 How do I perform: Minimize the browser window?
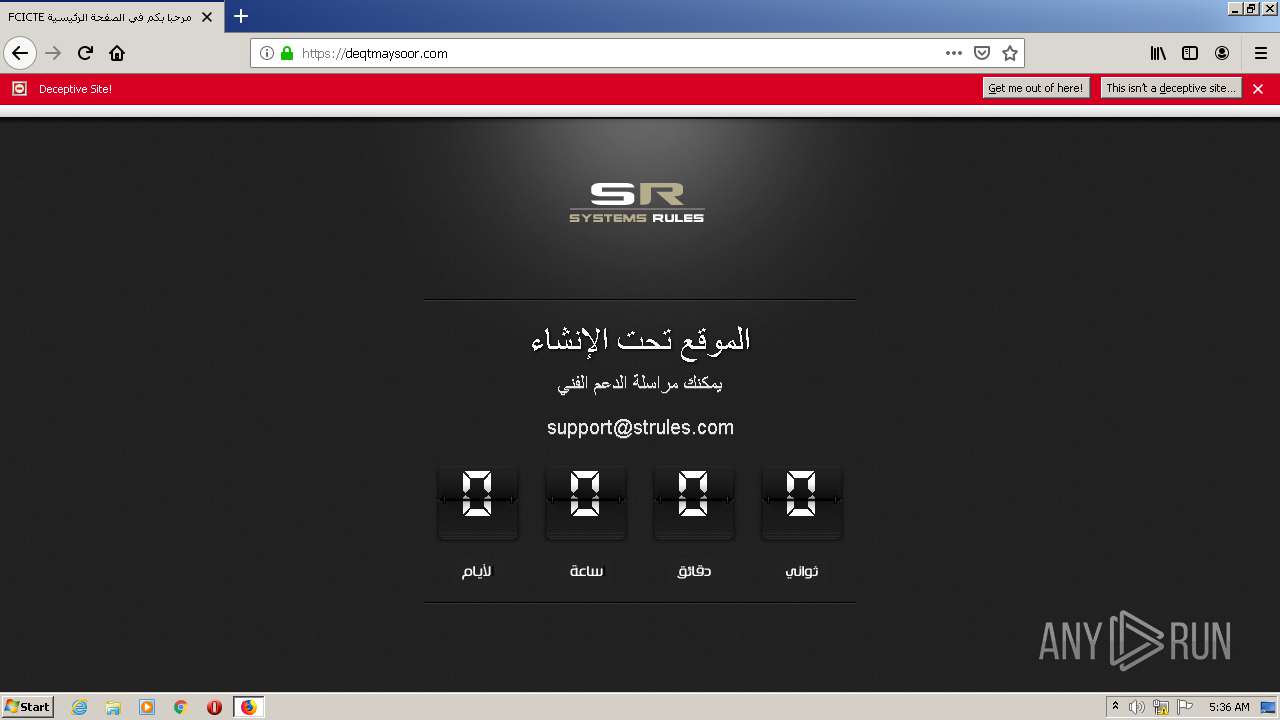click(1235, 8)
